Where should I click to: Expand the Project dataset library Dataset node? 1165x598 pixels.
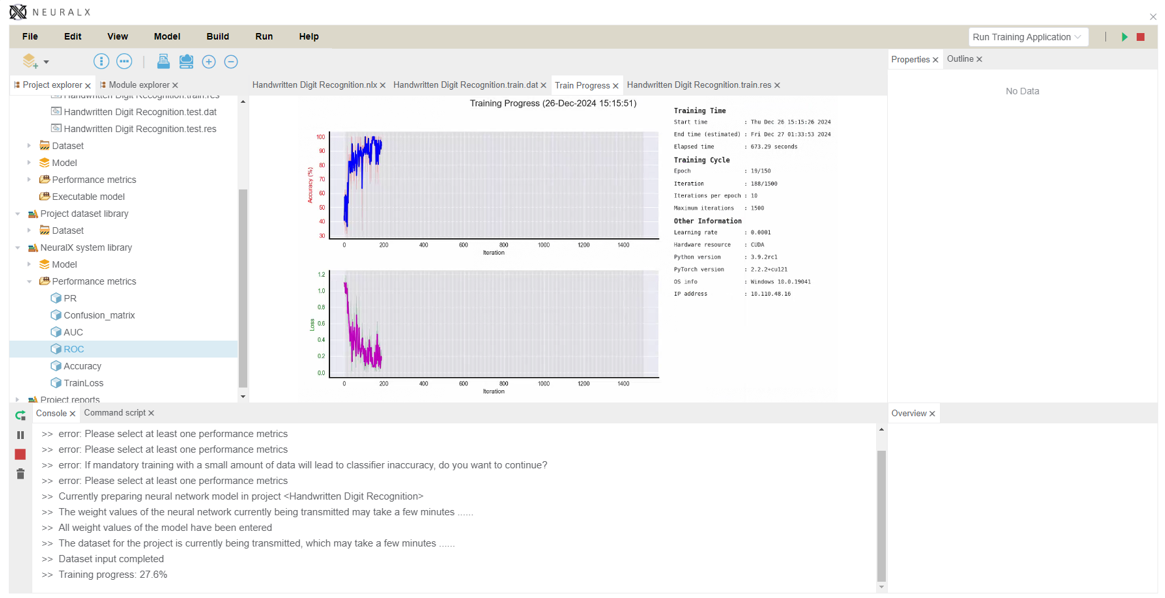29,231
